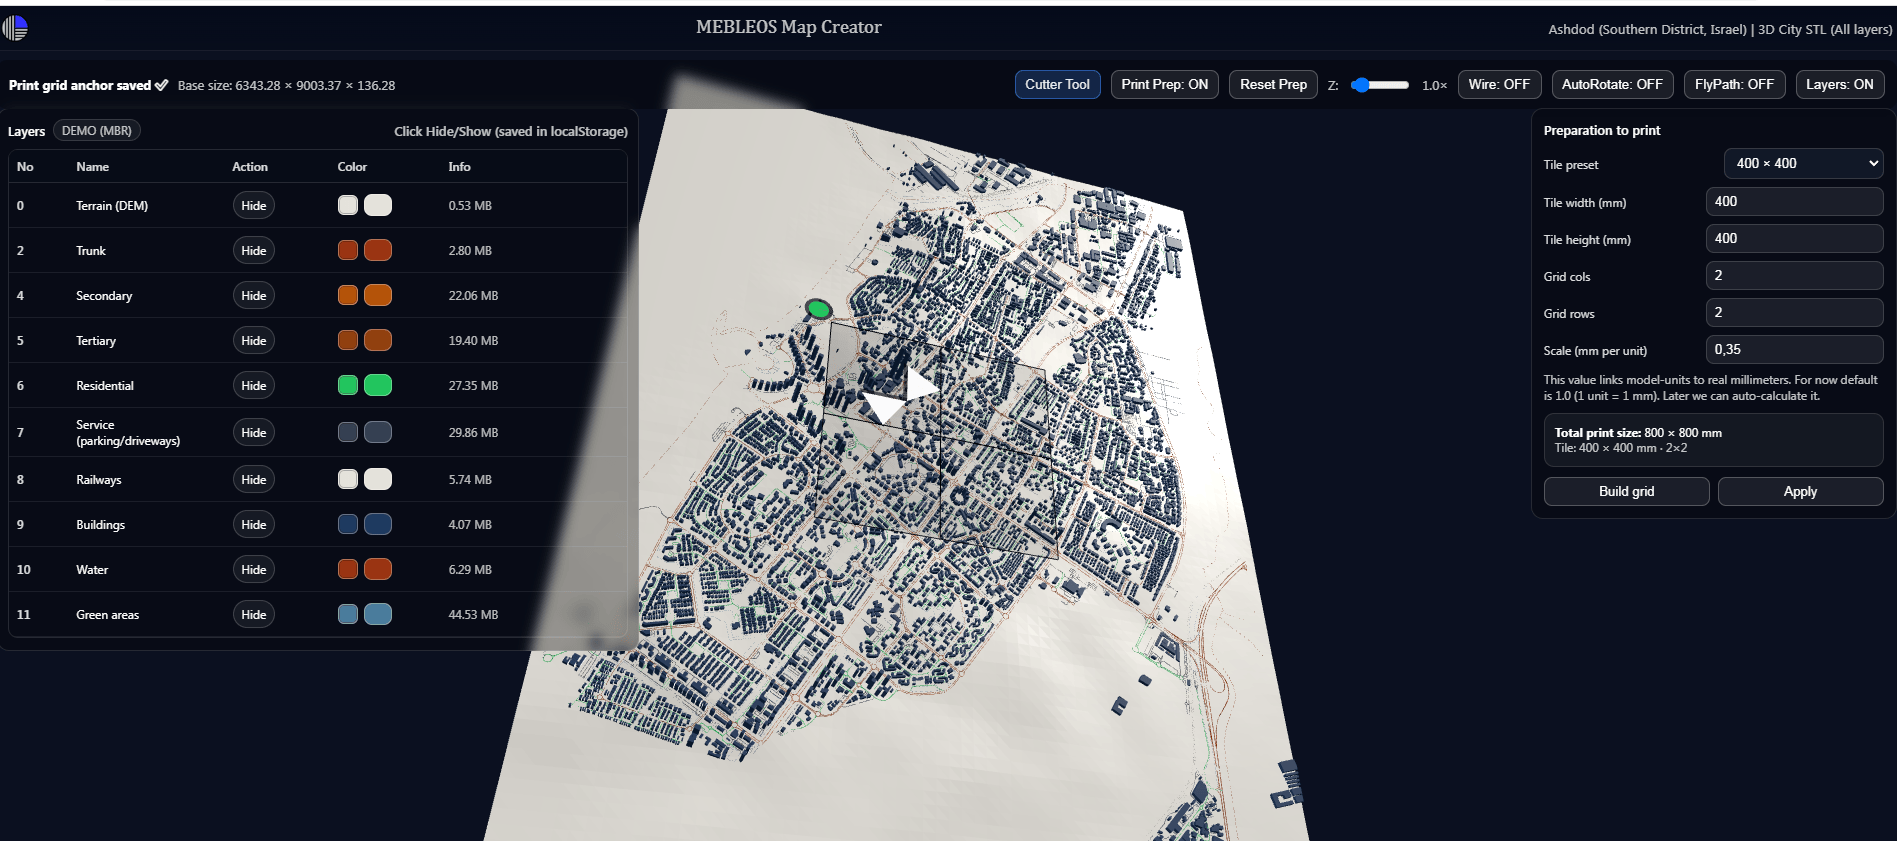Viewport: 1897px width, 841px height.
Task: Click the MEBLEOS logo icon
Action: (x=15, y=28)
